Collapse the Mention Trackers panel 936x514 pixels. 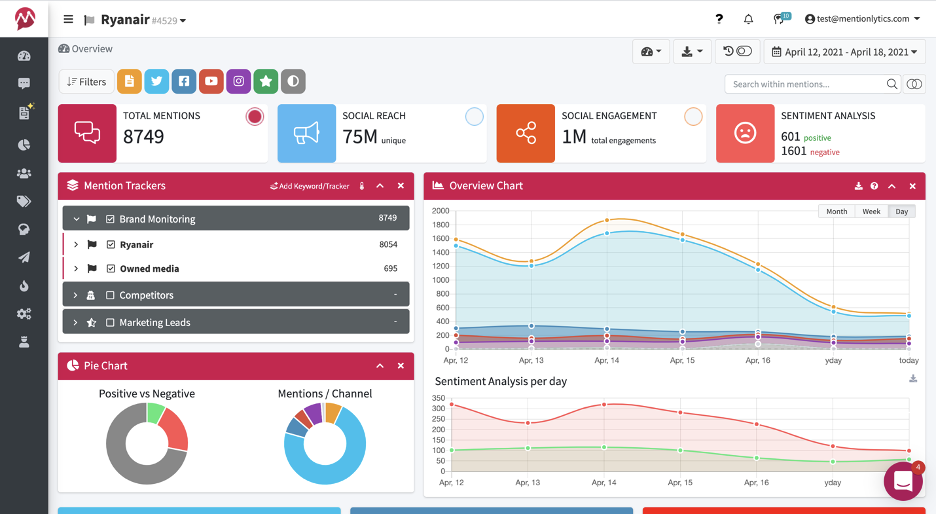(380, 186)
